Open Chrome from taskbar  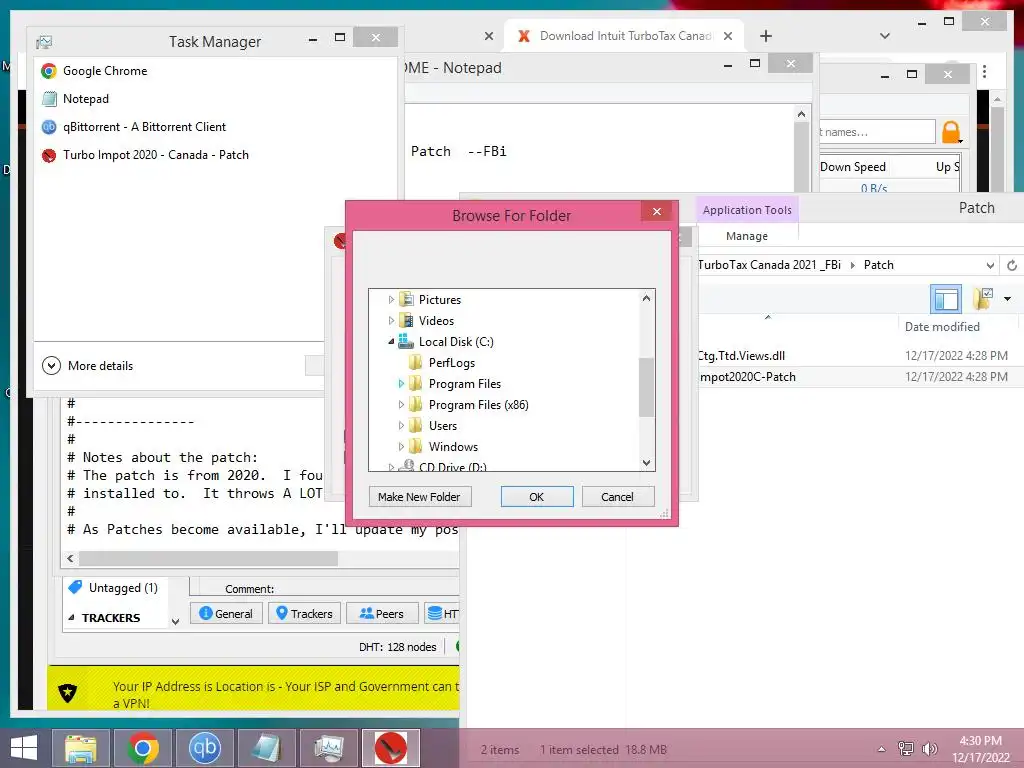[143, 748]
